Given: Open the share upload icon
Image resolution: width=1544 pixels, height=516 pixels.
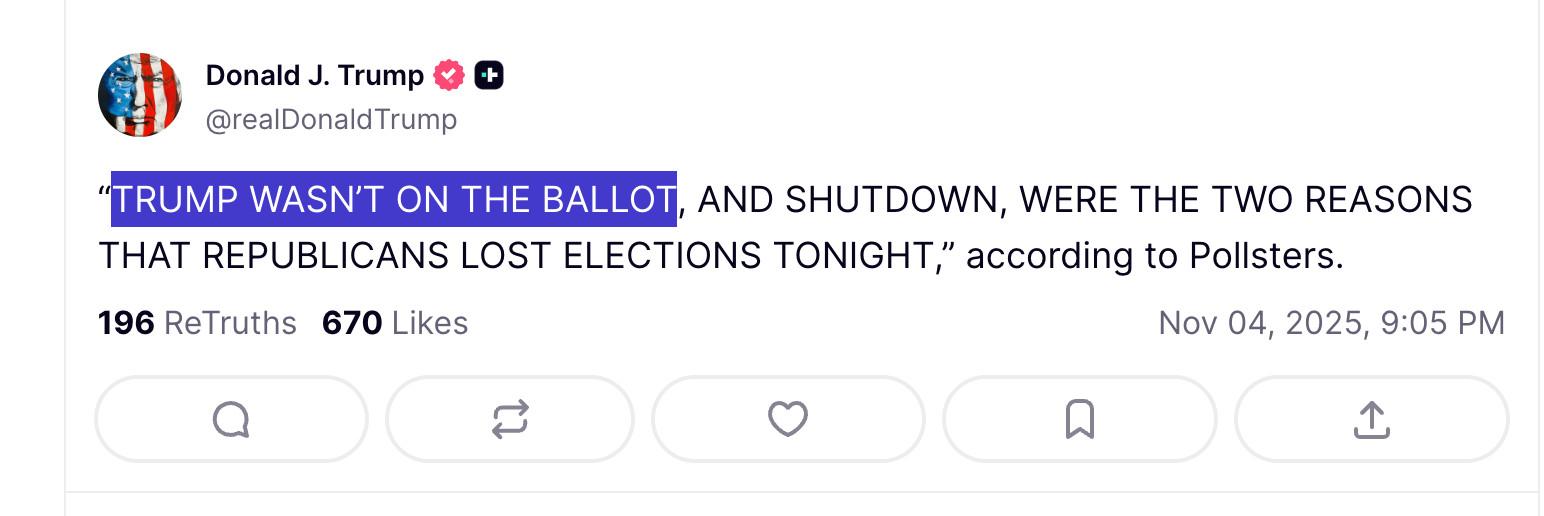Looking at the screenshot, I should click(x=1371, y=419).
